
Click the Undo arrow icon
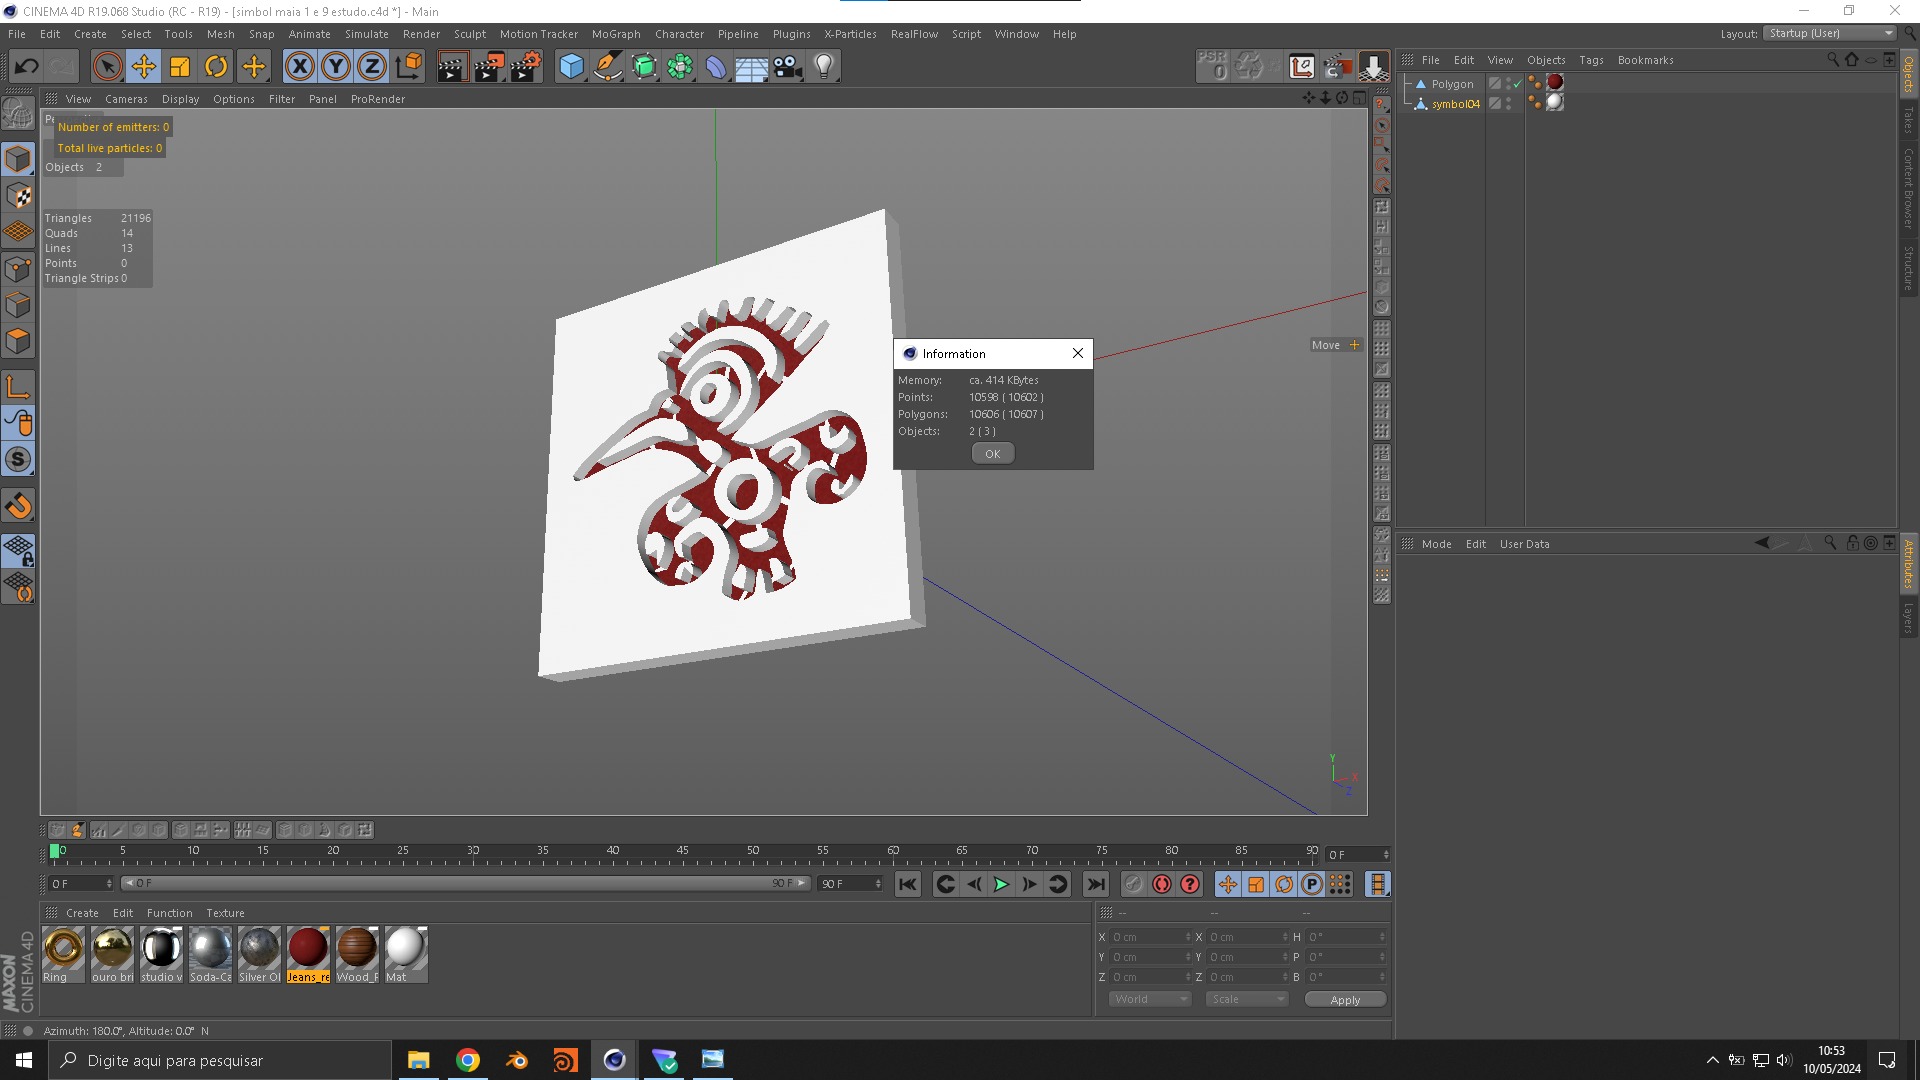27,67
